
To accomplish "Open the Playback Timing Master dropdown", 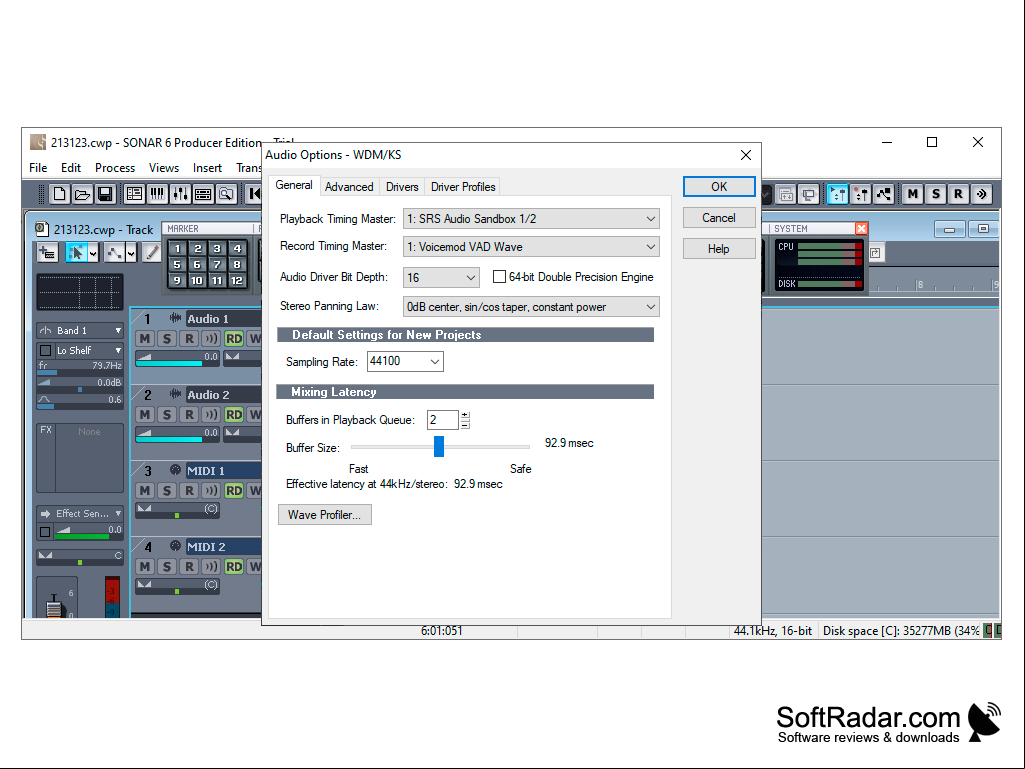I will coord(531,219).
